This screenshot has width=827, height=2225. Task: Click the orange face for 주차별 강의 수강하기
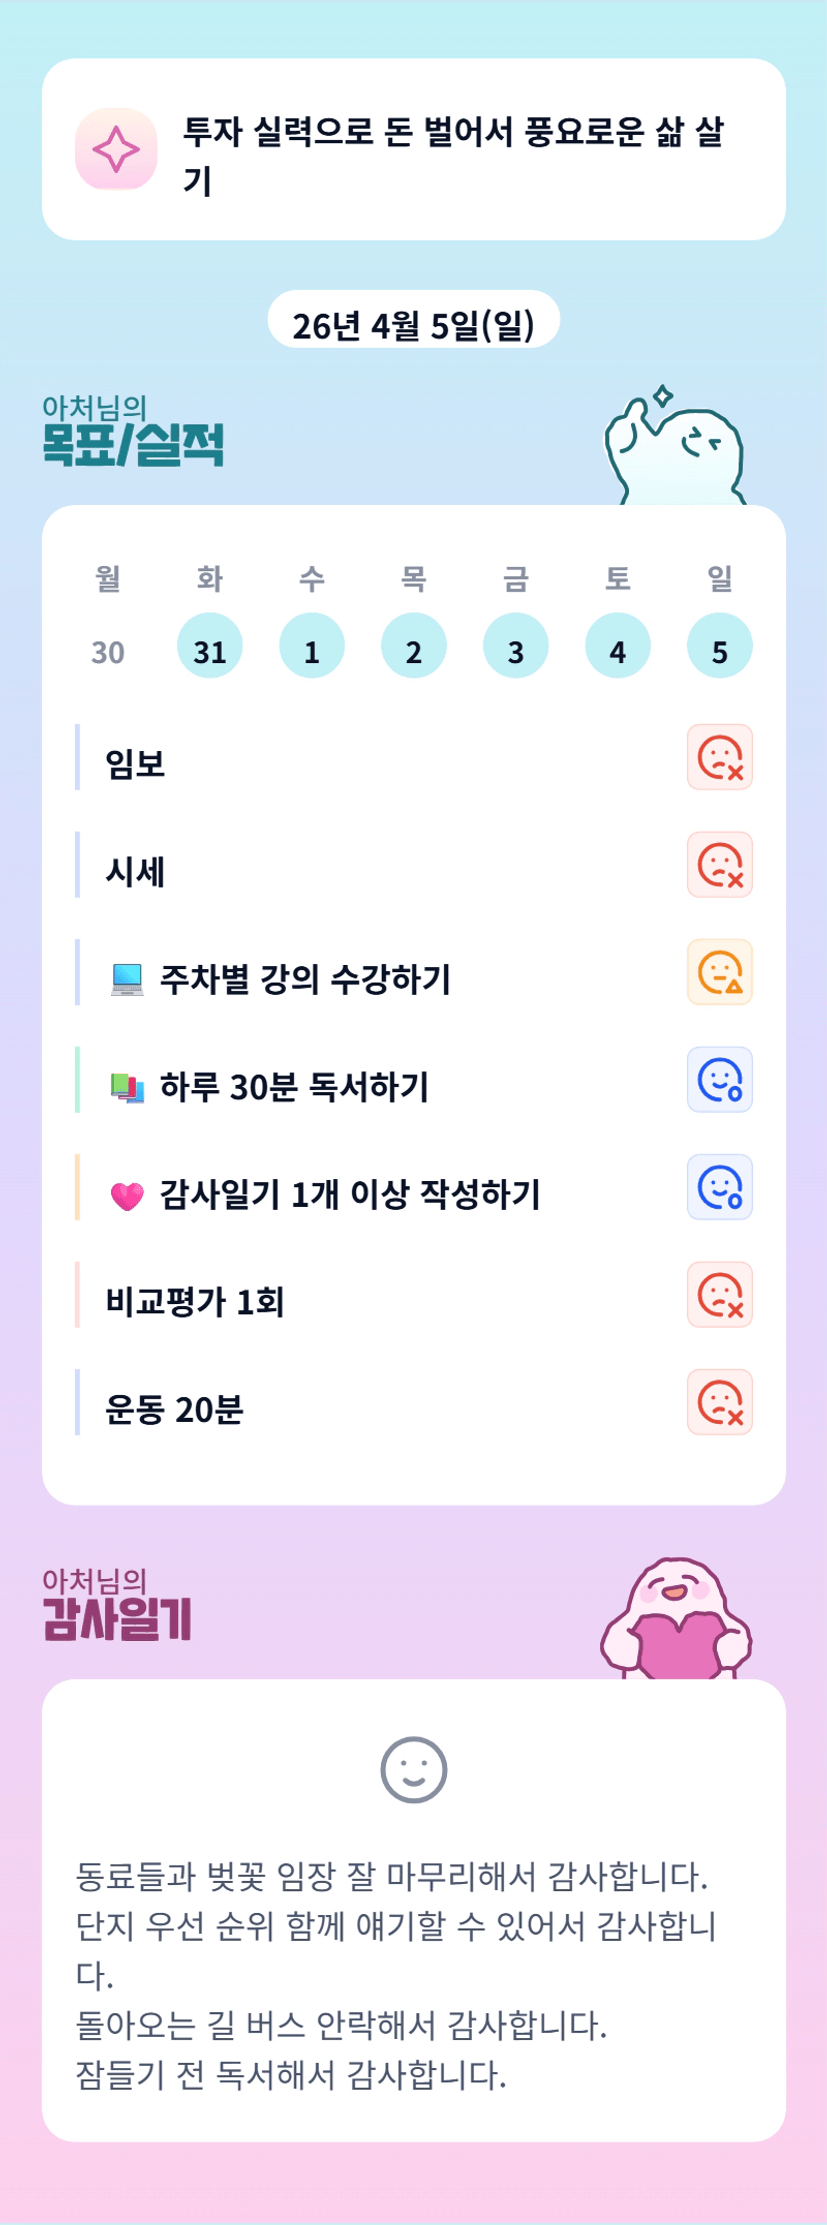(x=719, y=972)
